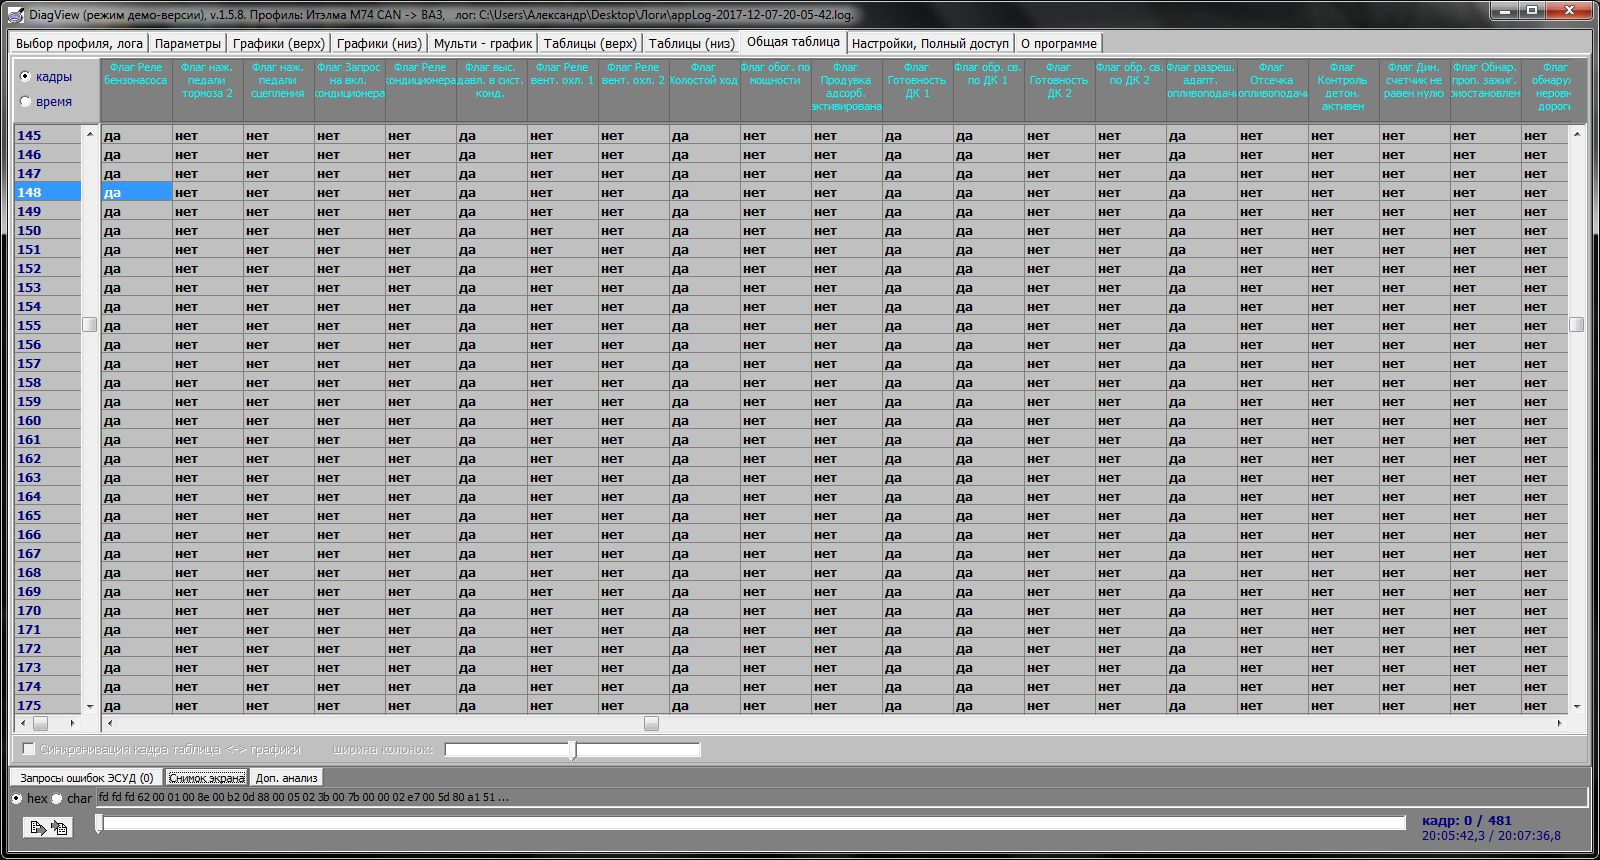Open the "Графики (верх)" tab
1600x860 pixels.
click(278, 43)
